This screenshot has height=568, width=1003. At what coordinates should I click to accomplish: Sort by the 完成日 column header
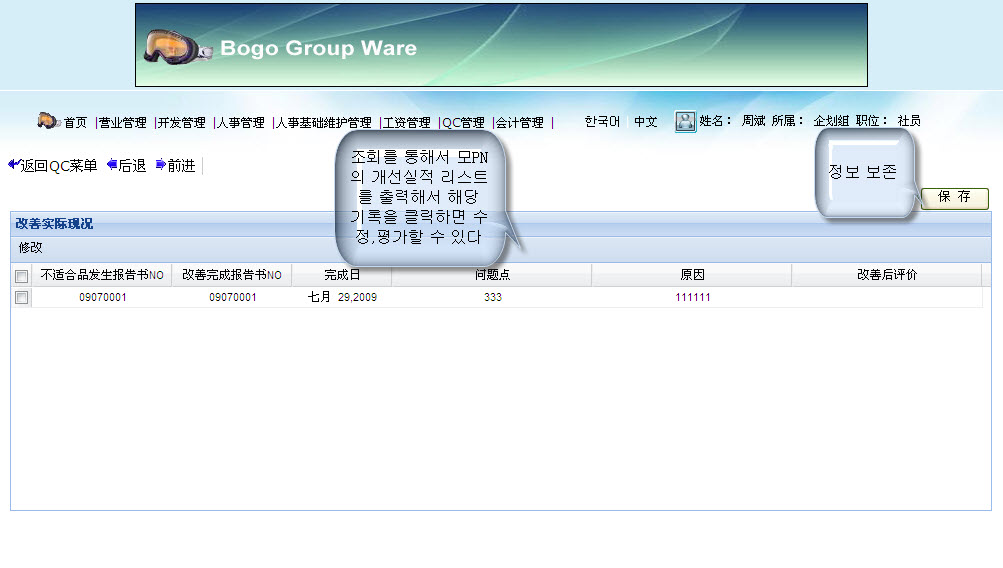[342, 275]
